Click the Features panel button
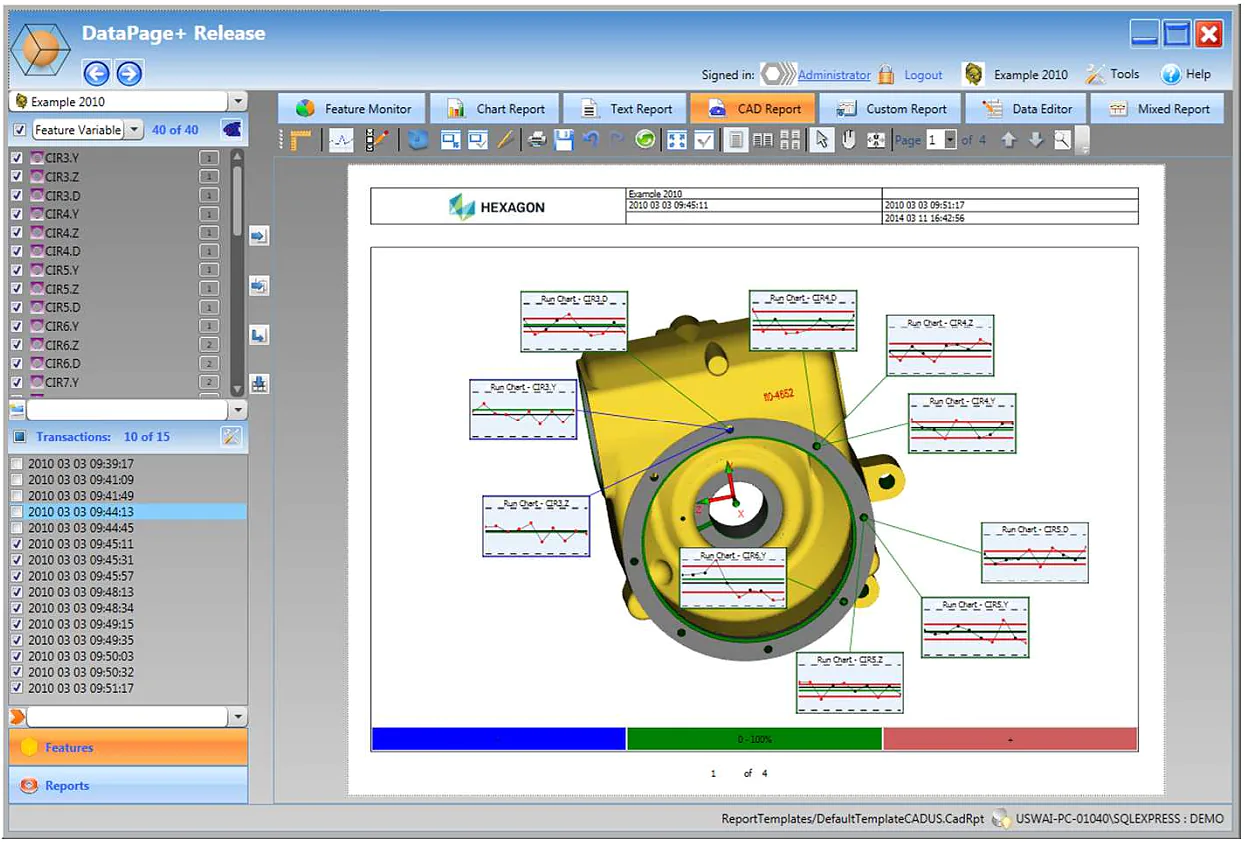 pos(128,747)
